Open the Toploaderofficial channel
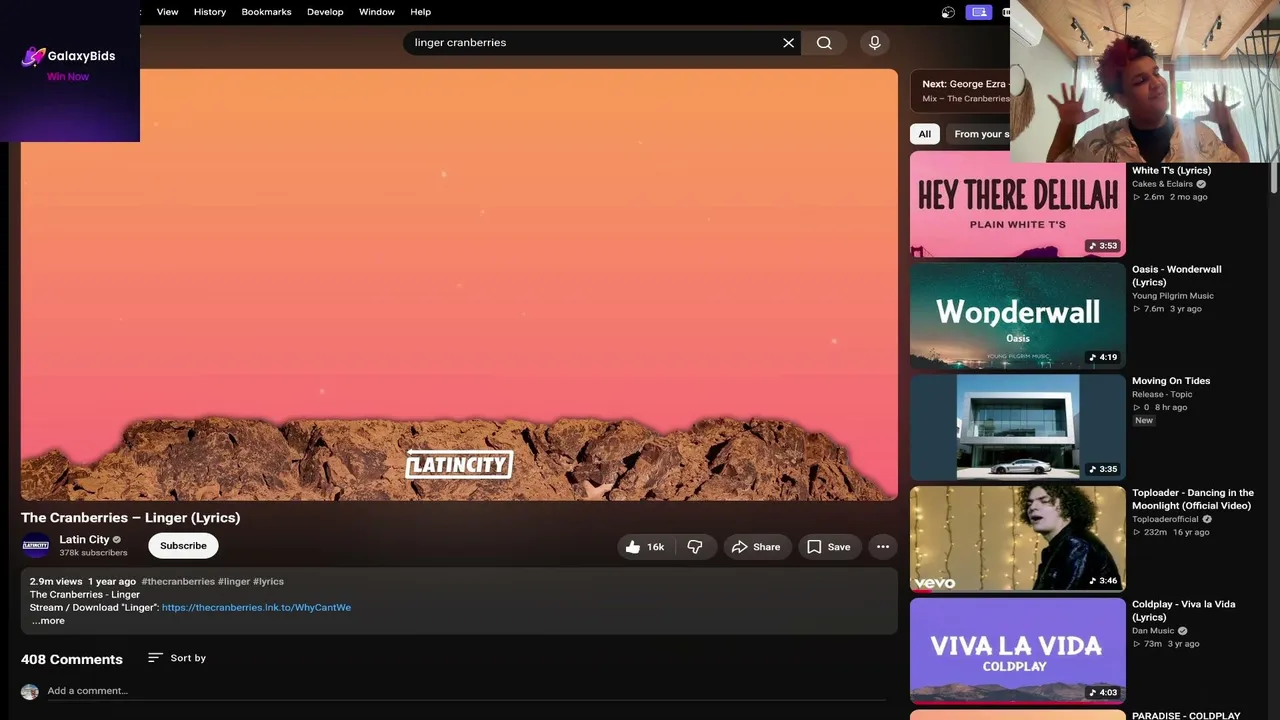 tap(1165, 520)
